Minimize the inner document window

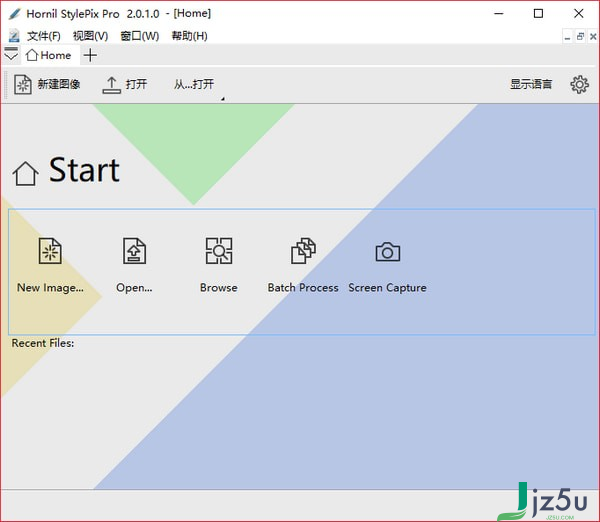click(x=567, y=37)
